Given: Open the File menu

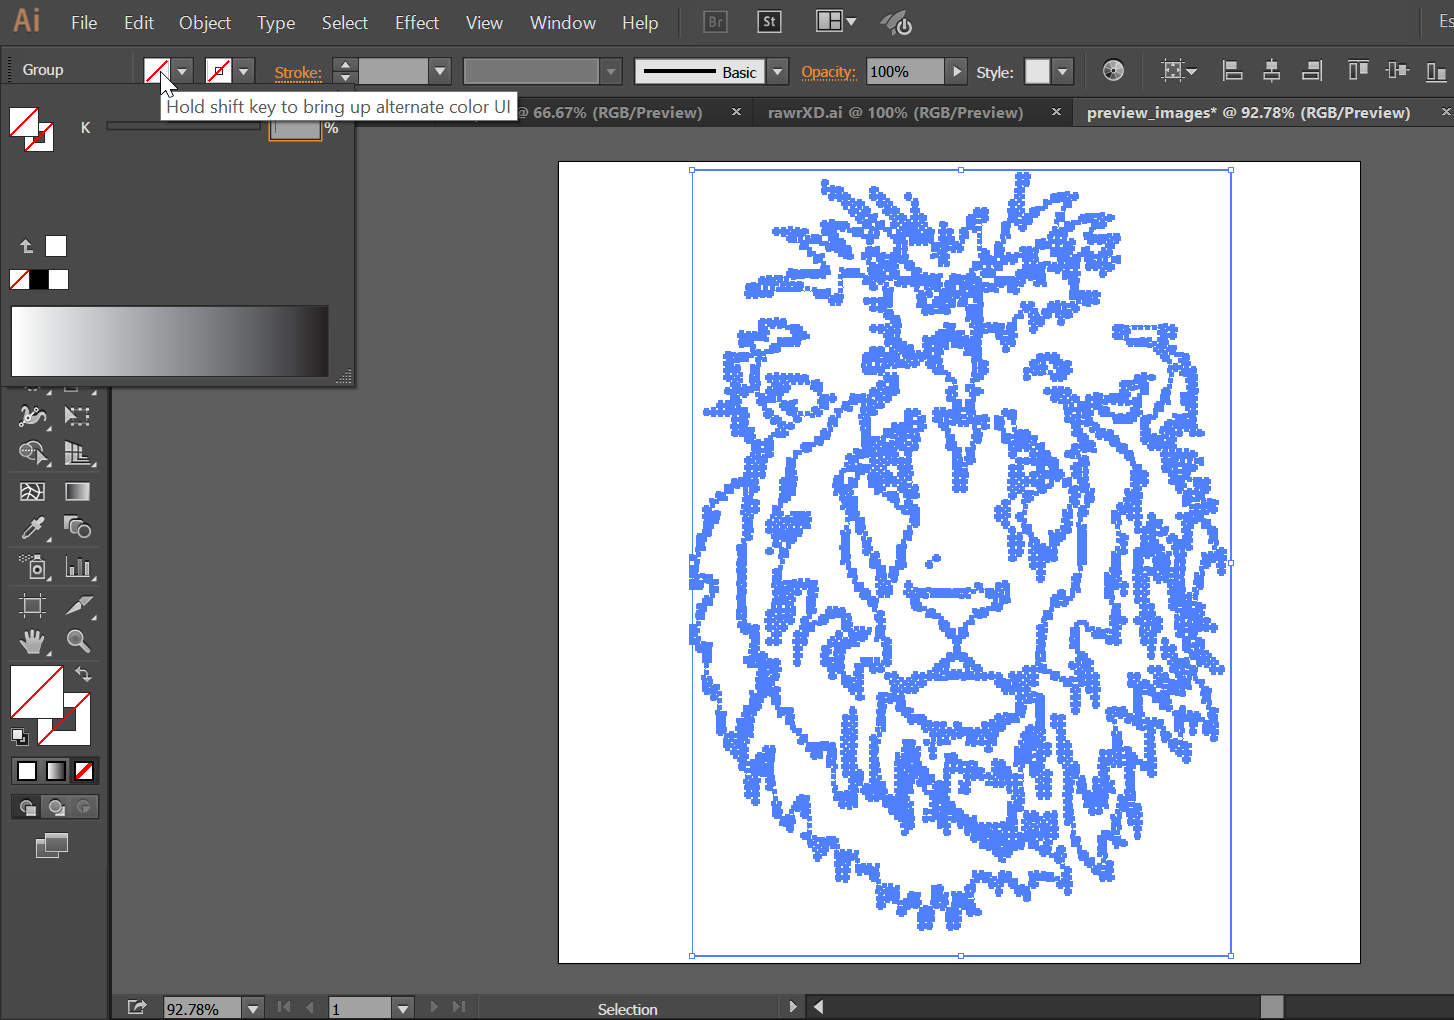Looking at the screenshot, I should pos(84,22).
